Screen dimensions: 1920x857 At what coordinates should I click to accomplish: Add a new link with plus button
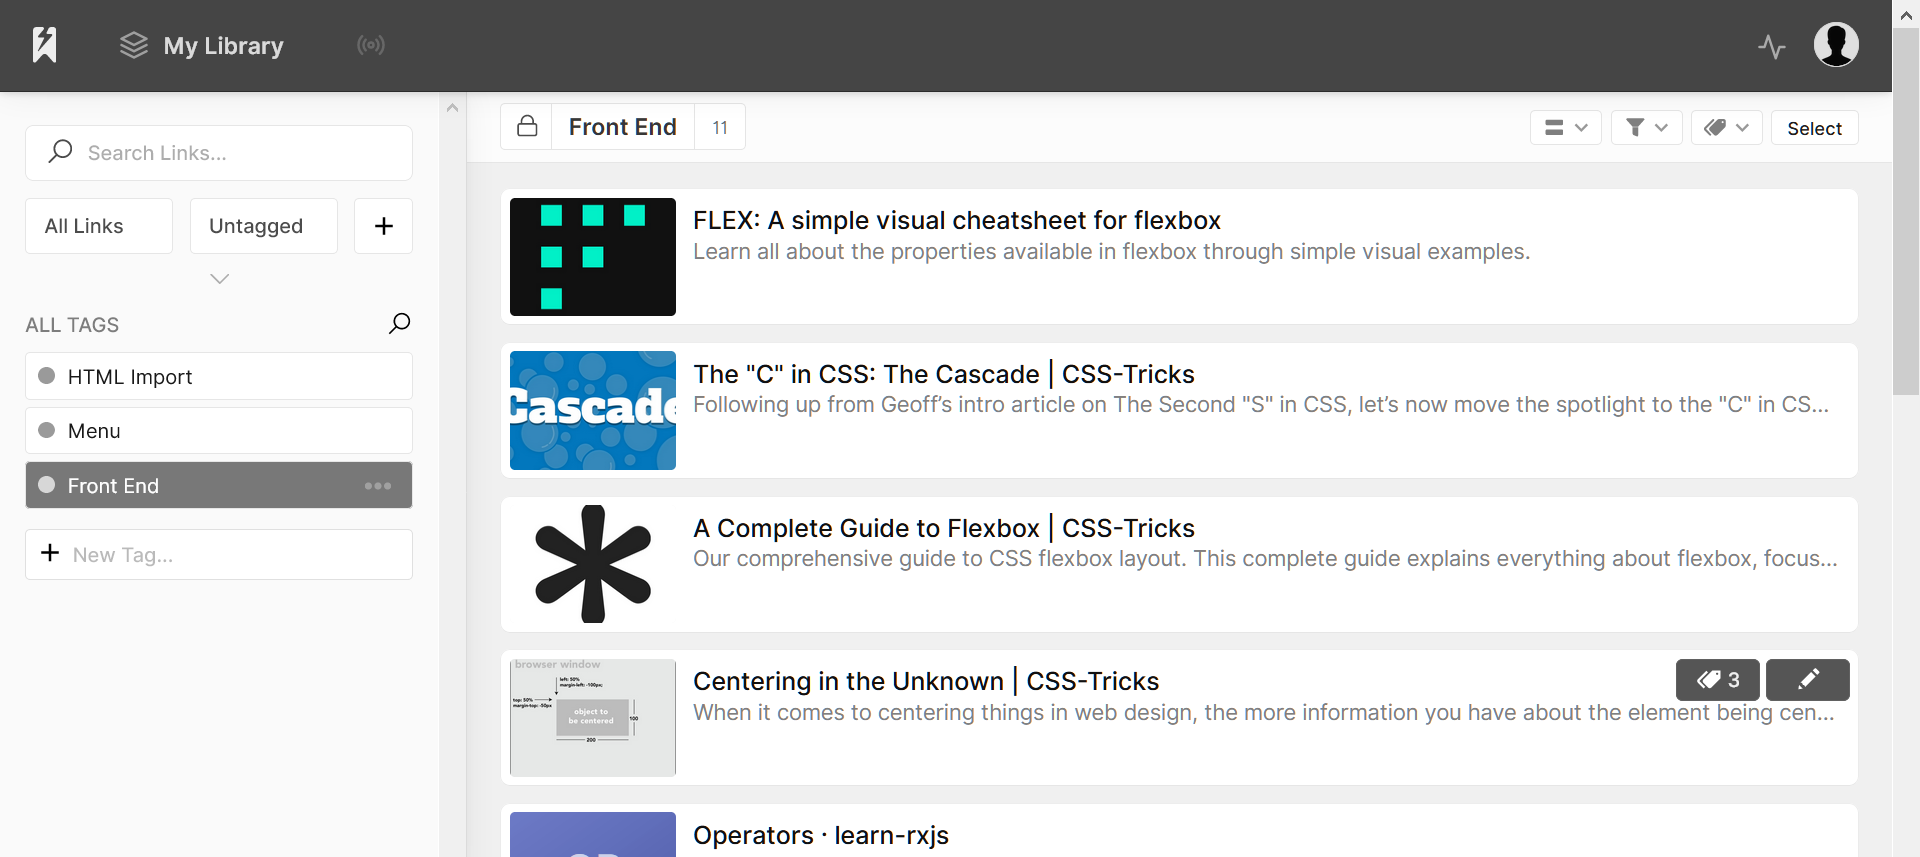(383, 226)
